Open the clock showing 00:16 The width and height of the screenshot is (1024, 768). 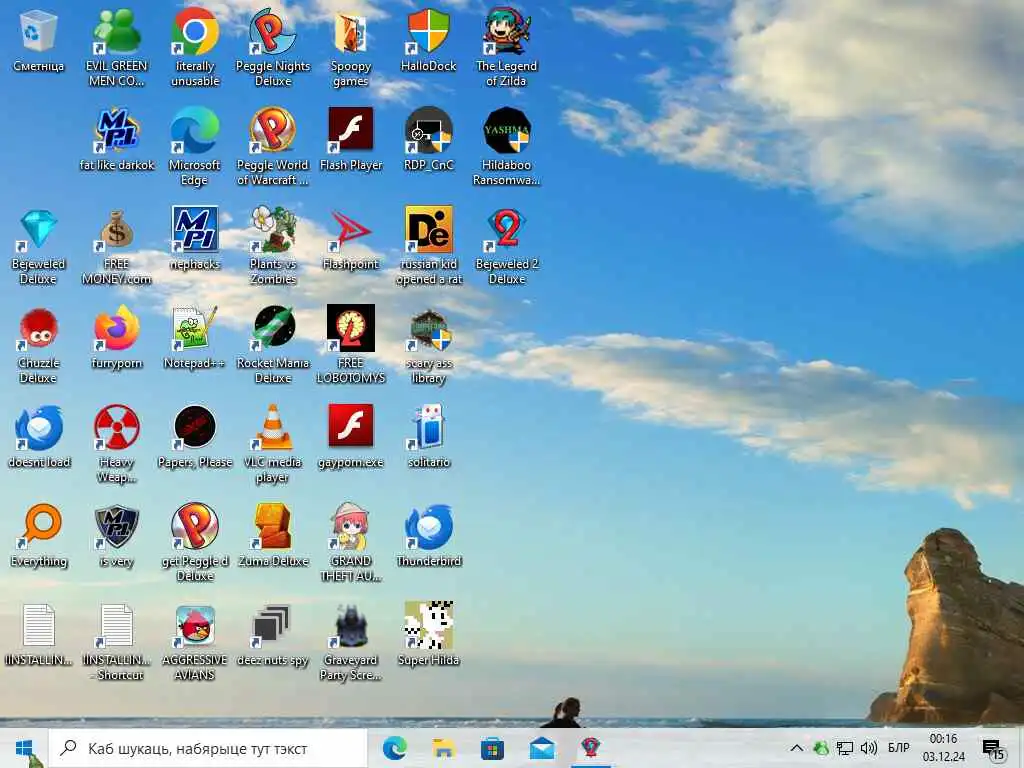click(943, 748)
